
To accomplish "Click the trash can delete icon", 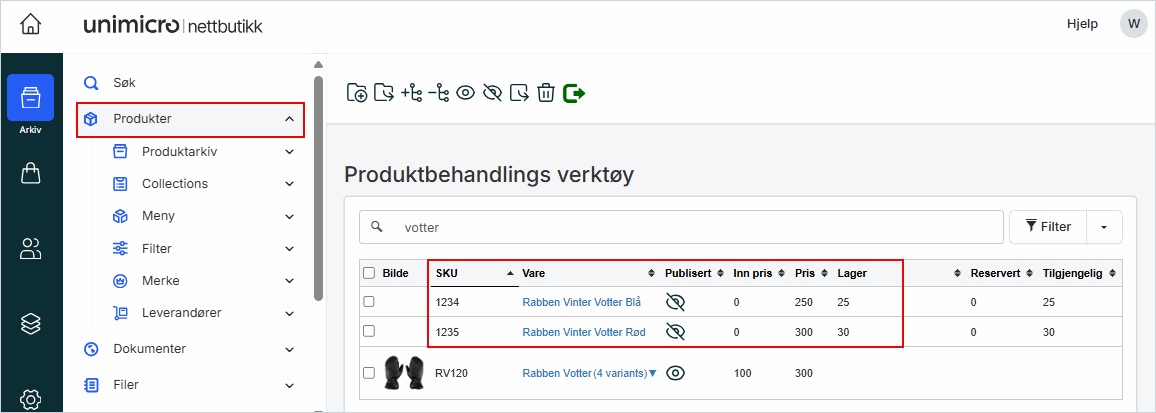I will 546,93.
